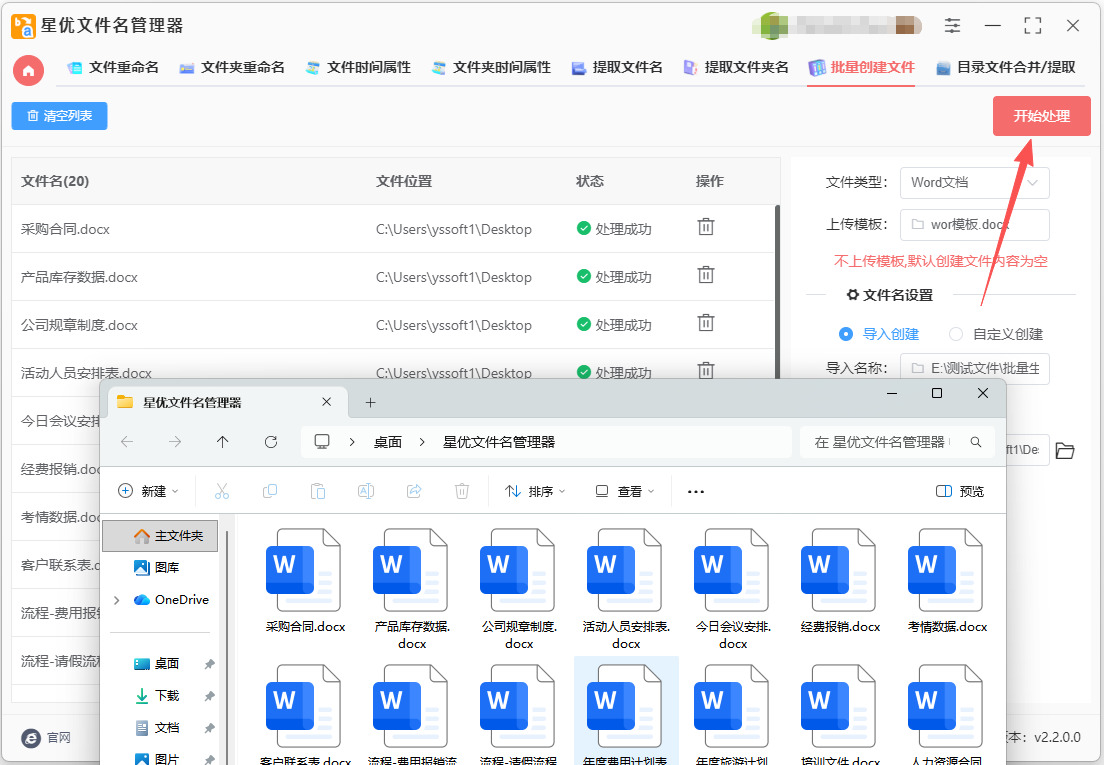This screenshot has height=765, width=1104.
Task: Open the See more (…) menu in Explorer
Action: (x=696, y=492)
